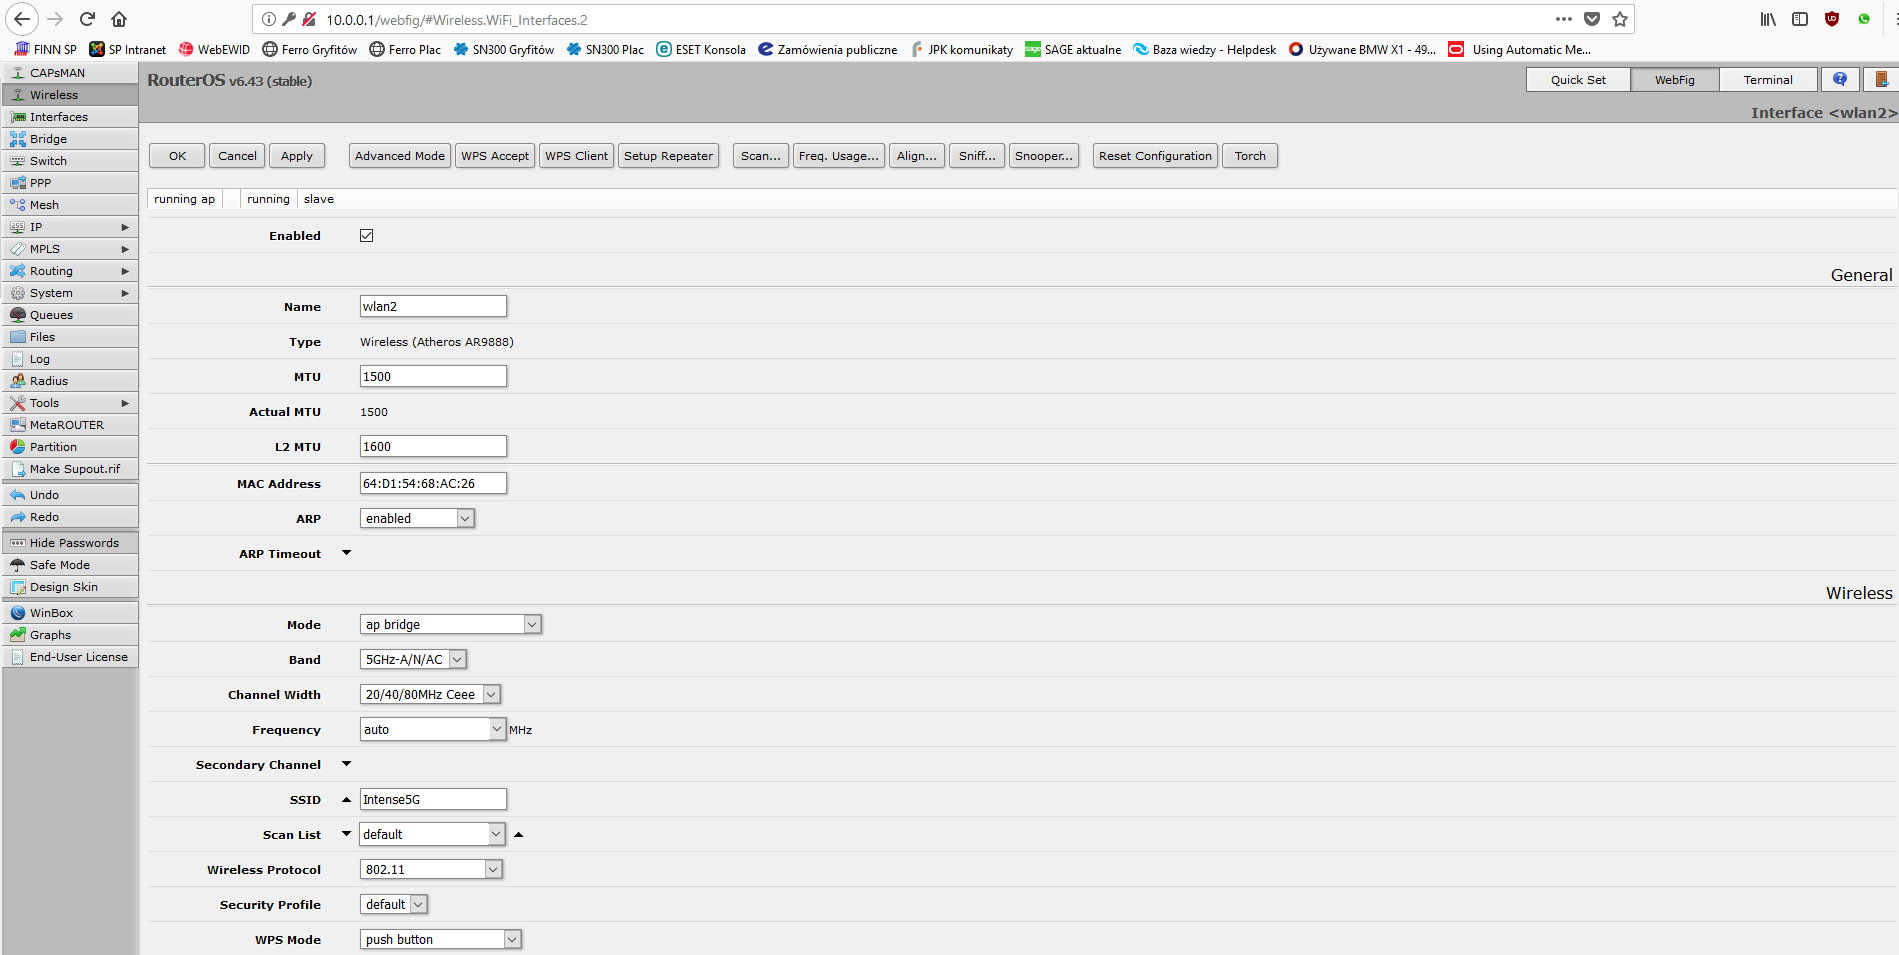Click the Setup Repeater button
The width and height of the screenshot is (1899, 955).
pos(668,156)
